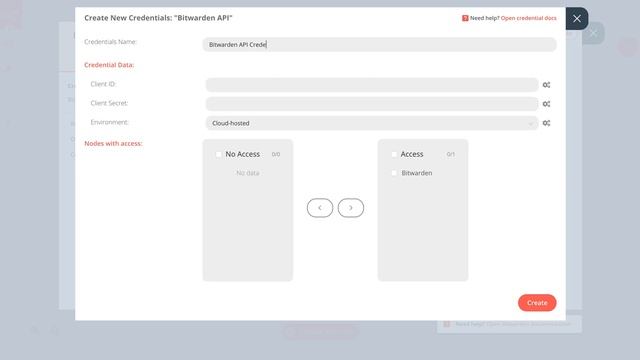The width and height of the screenshot is (640, 360).
Task: Click the Nodes with access heading
Action: click(113, 143)
